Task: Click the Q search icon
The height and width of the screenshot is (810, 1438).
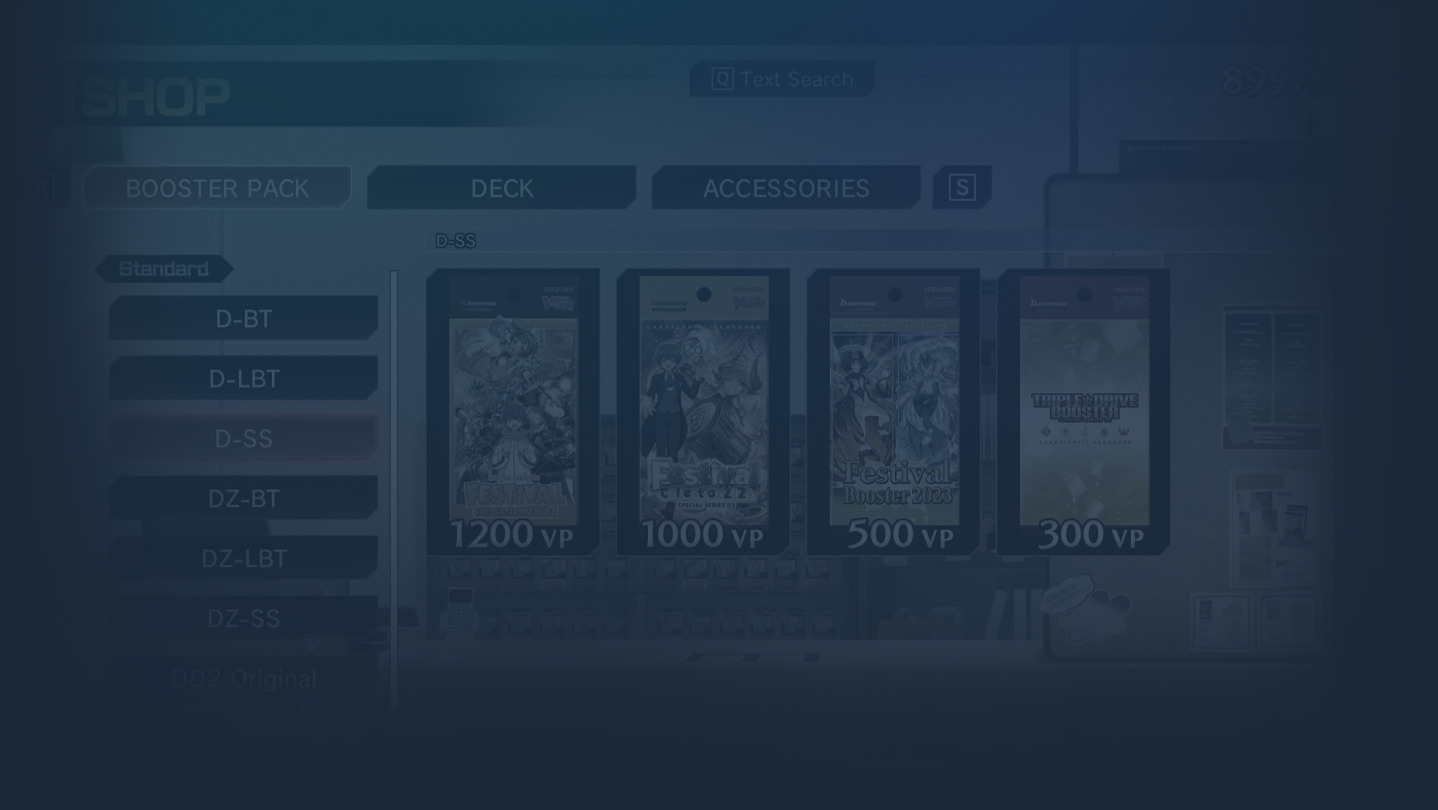Action: click(722, 79)
